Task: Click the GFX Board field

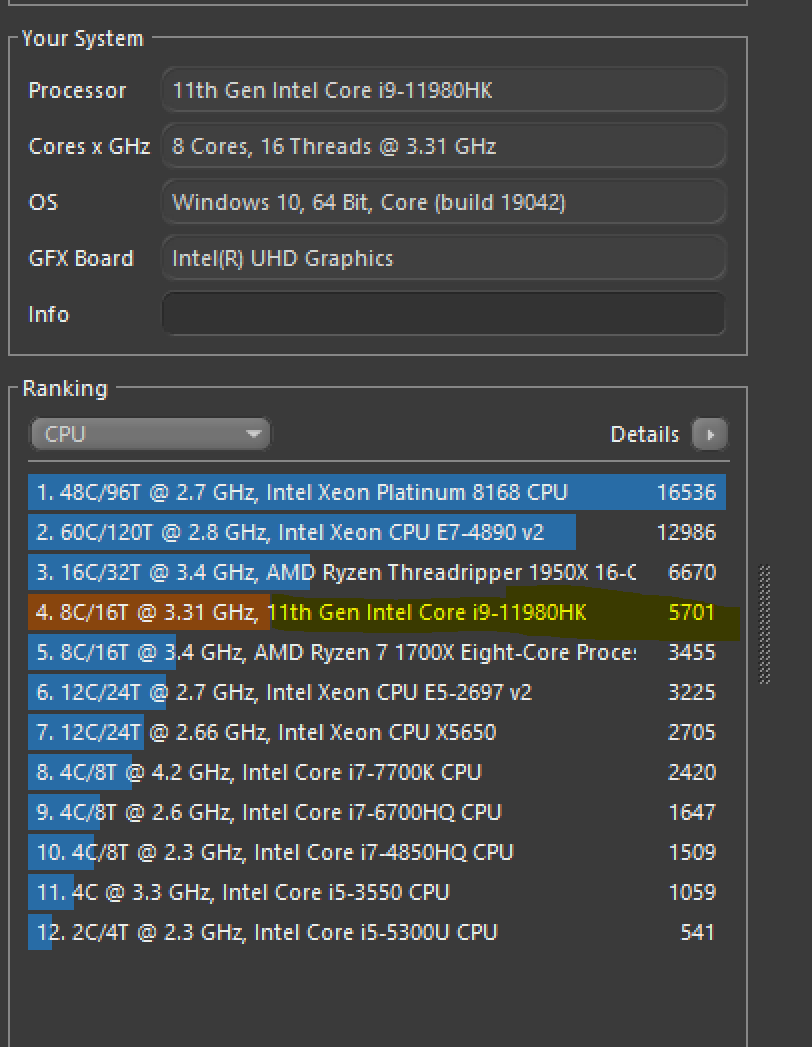Action: pyautogui.click(x=443, y=258)
